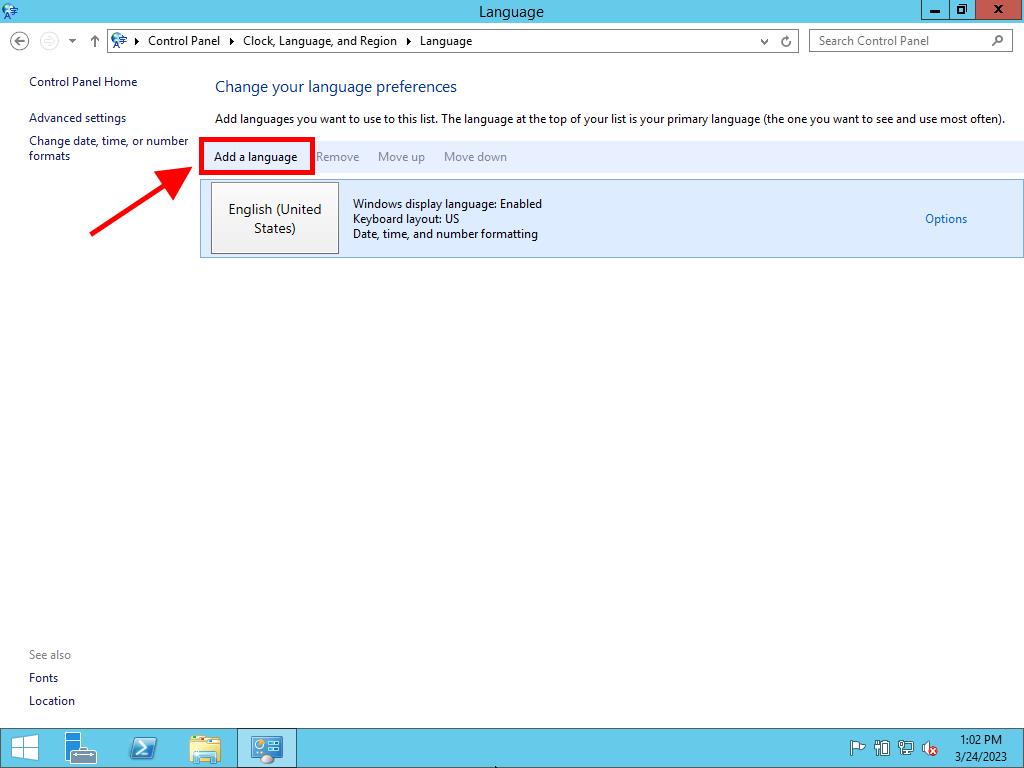
Task: Minimize the Language window
Action: point(935,10)
